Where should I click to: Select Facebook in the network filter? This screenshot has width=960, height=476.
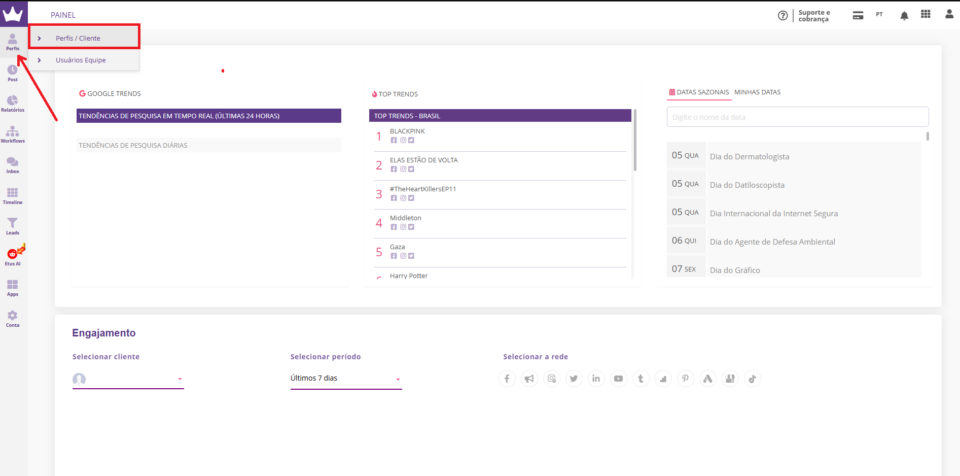[x=507, y=379]
